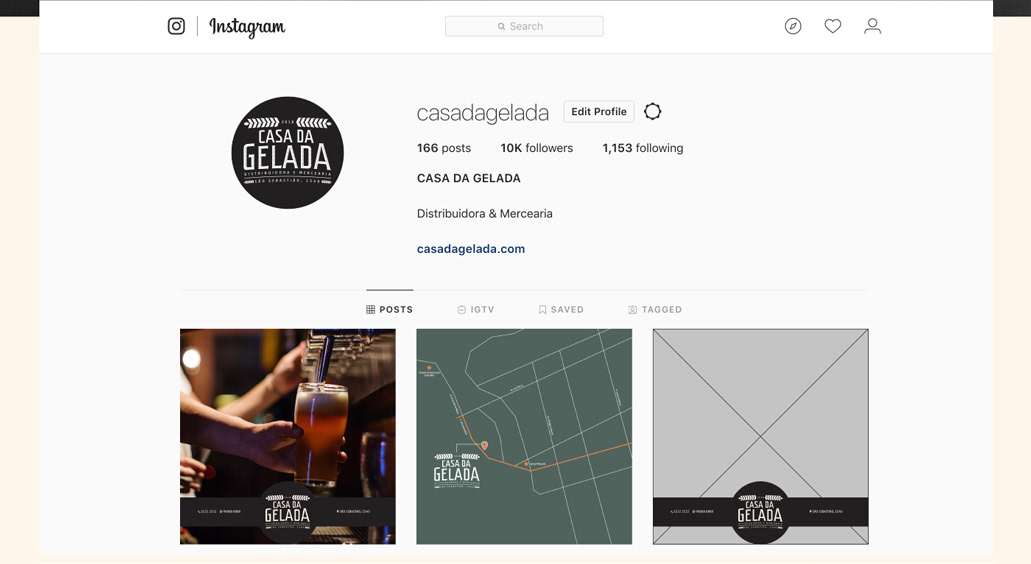The height and width of the screenshot is (564, 1031).
Task: Click the Casa da Gelada profile picture
Action: [x=287, y=153]
